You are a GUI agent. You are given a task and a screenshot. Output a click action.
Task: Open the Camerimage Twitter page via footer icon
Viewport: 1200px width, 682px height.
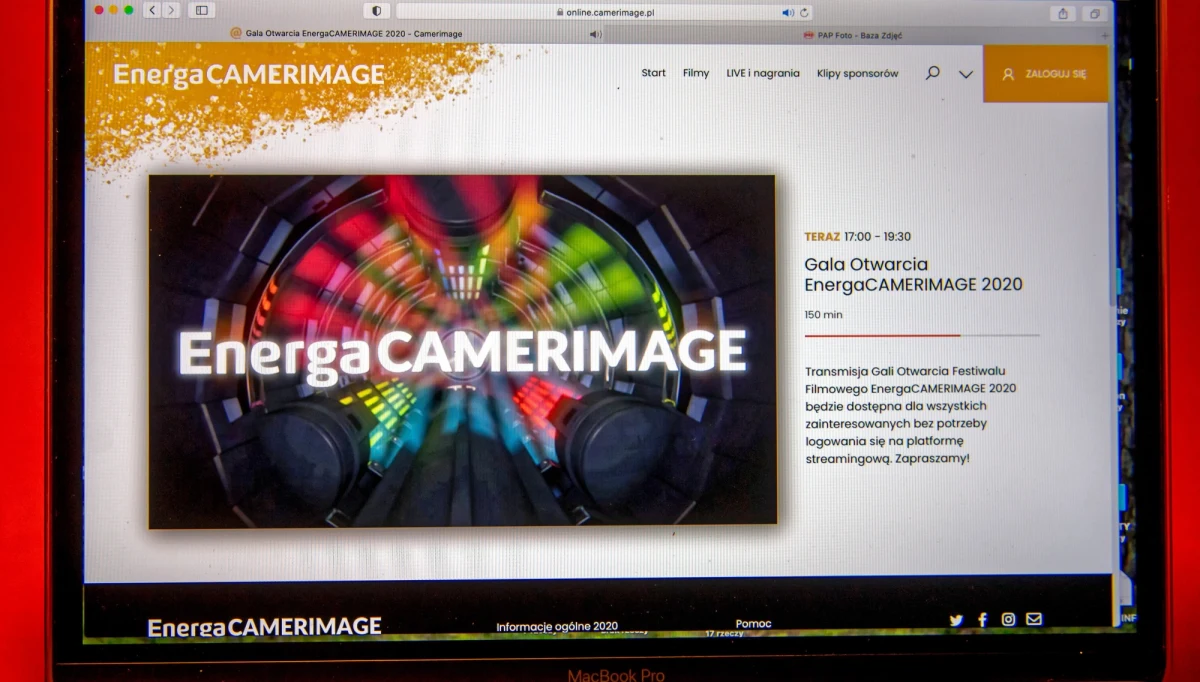[955, 620]
